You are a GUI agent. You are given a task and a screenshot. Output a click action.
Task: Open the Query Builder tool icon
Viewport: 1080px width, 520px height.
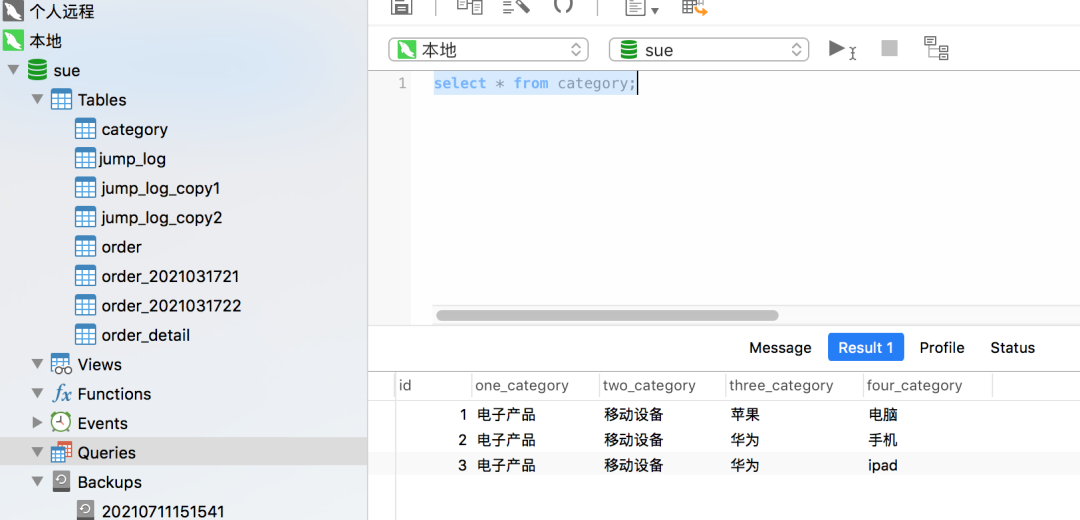tap(470, 6)
